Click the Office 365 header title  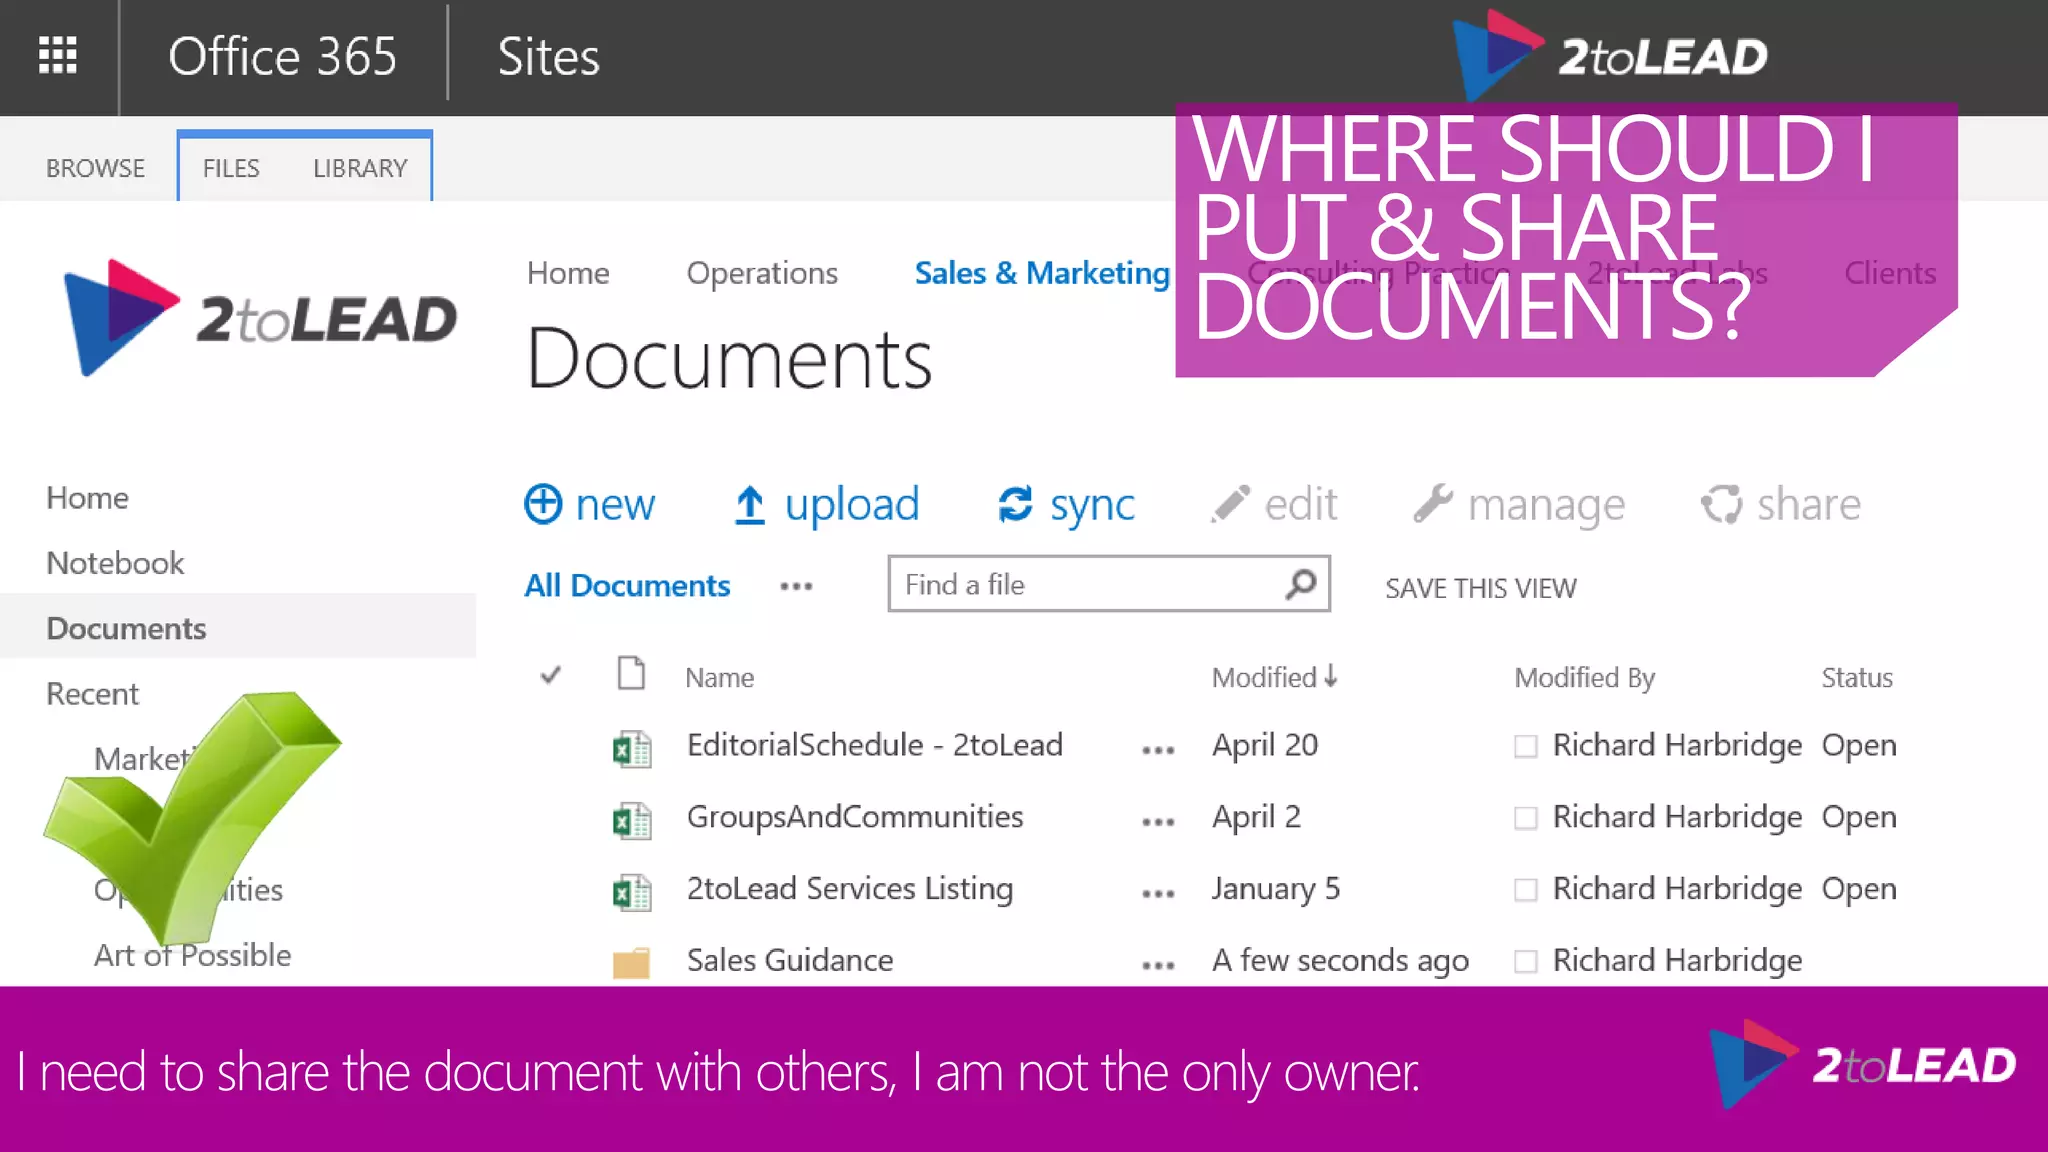pos(282,56)
